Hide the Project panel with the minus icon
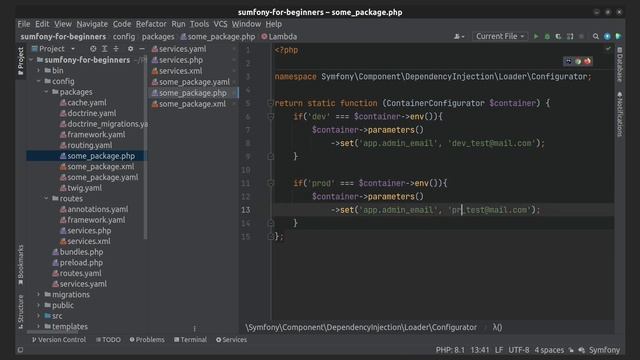The height and width of the screenshot is (360, 640). coord(142,49)
